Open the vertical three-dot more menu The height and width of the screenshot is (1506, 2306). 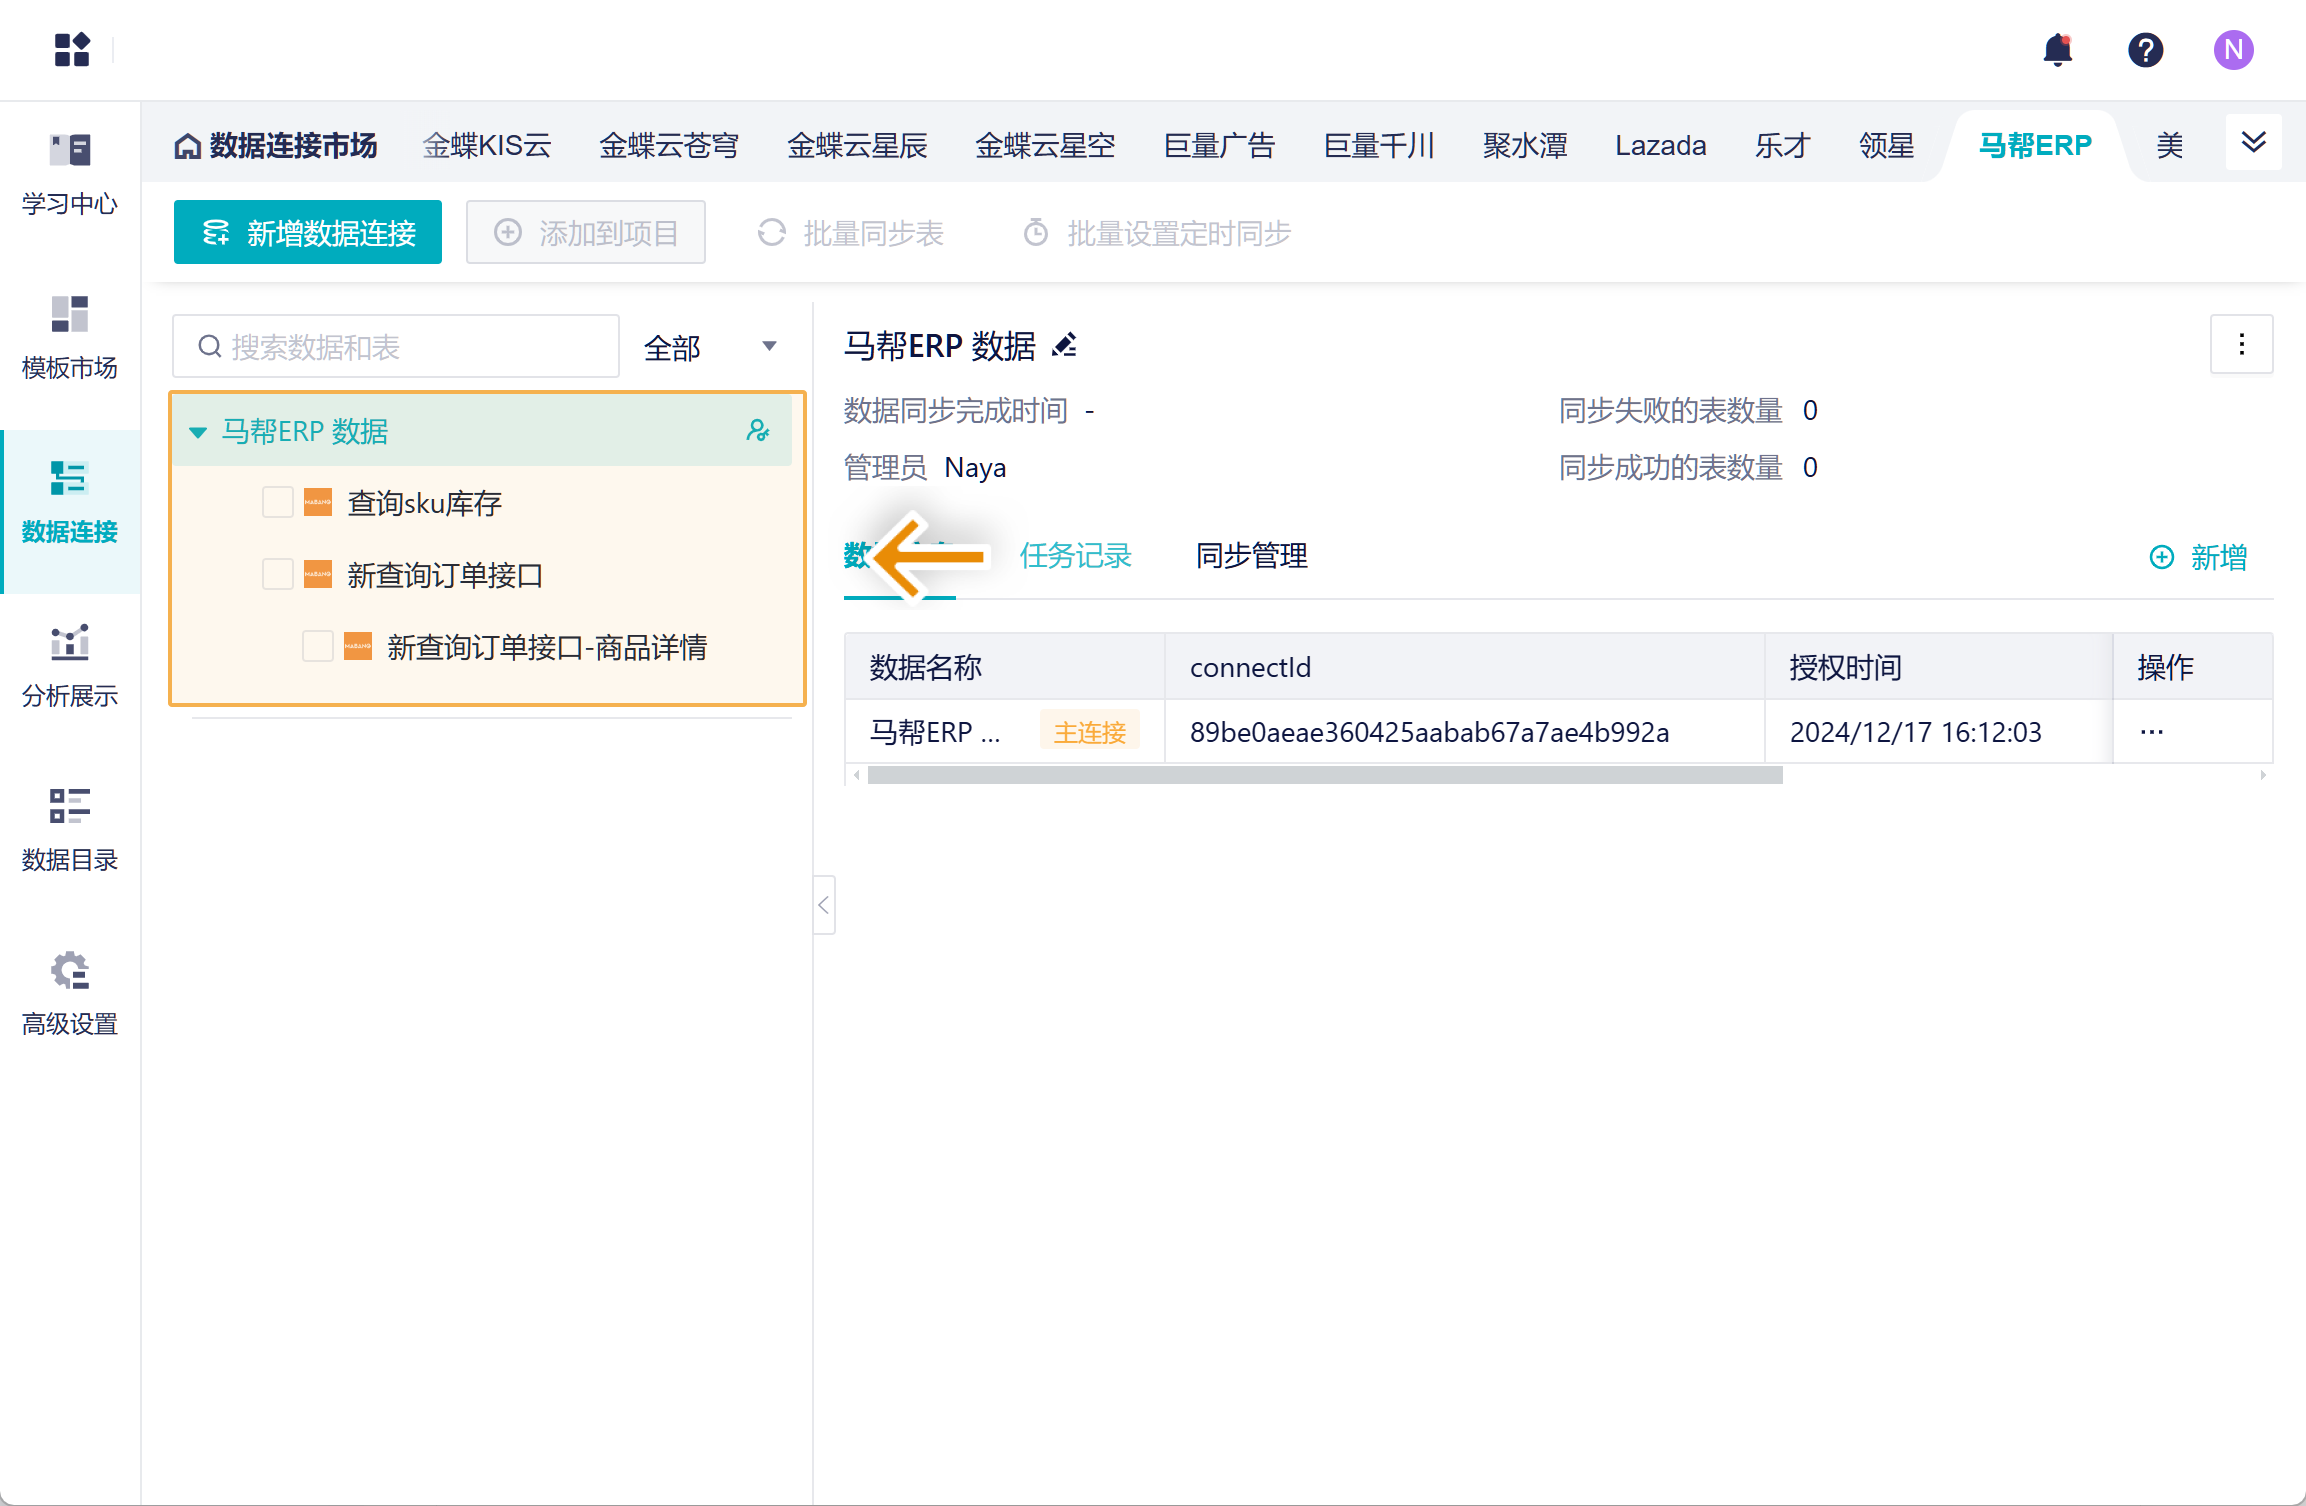pos(2241,345)
